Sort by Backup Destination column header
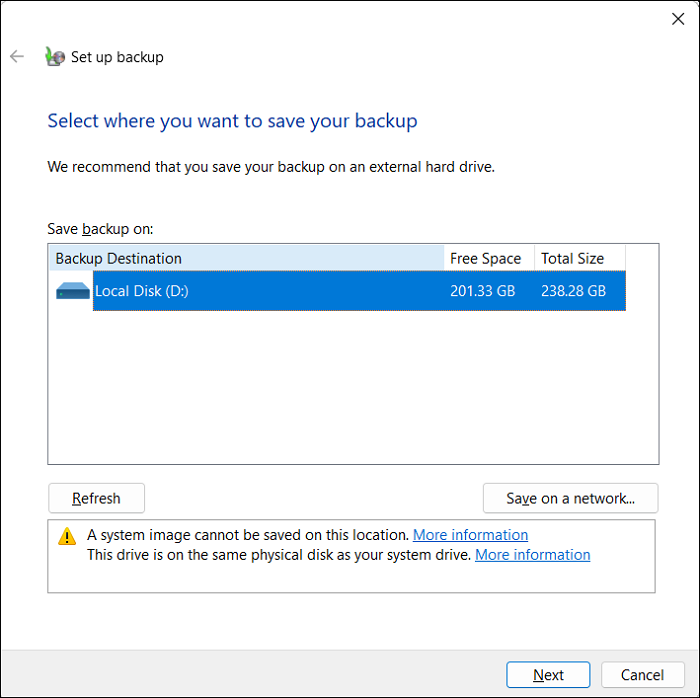700x698 pixels. coord(245,258)
